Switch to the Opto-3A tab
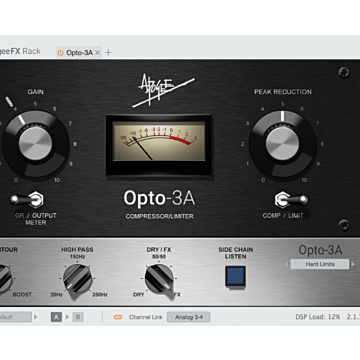The image size is (360, 360). pyautogui.click(x=79, y=53)
